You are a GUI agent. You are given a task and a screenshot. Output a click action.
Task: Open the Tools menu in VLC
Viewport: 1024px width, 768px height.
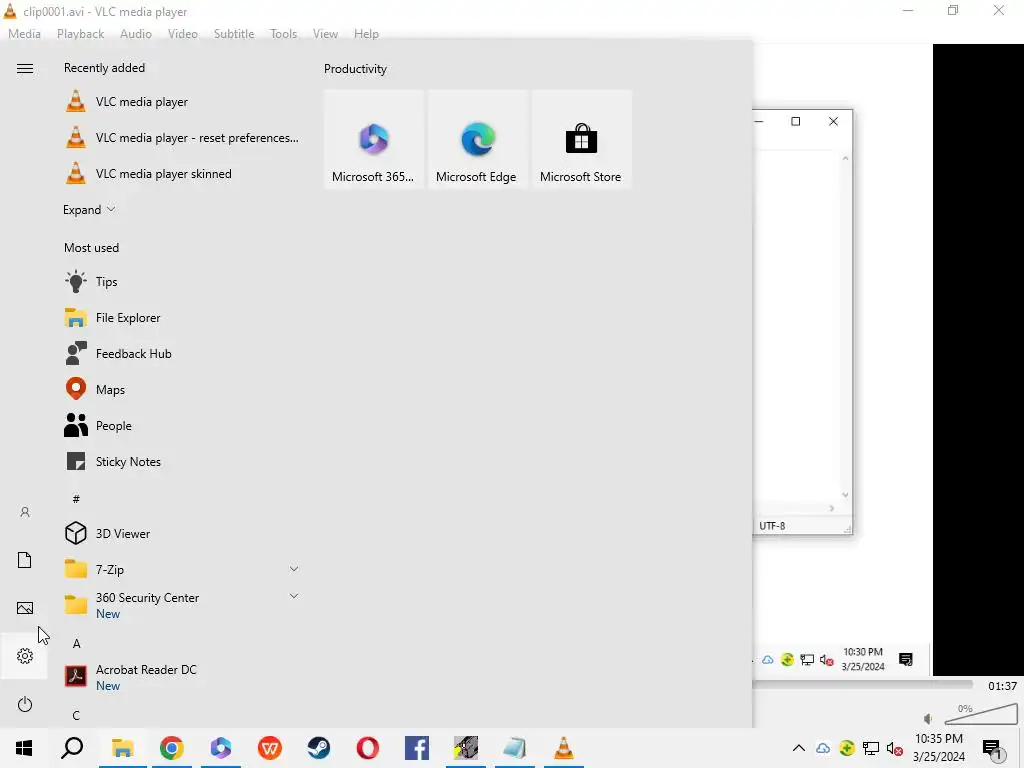pos(283,34)
